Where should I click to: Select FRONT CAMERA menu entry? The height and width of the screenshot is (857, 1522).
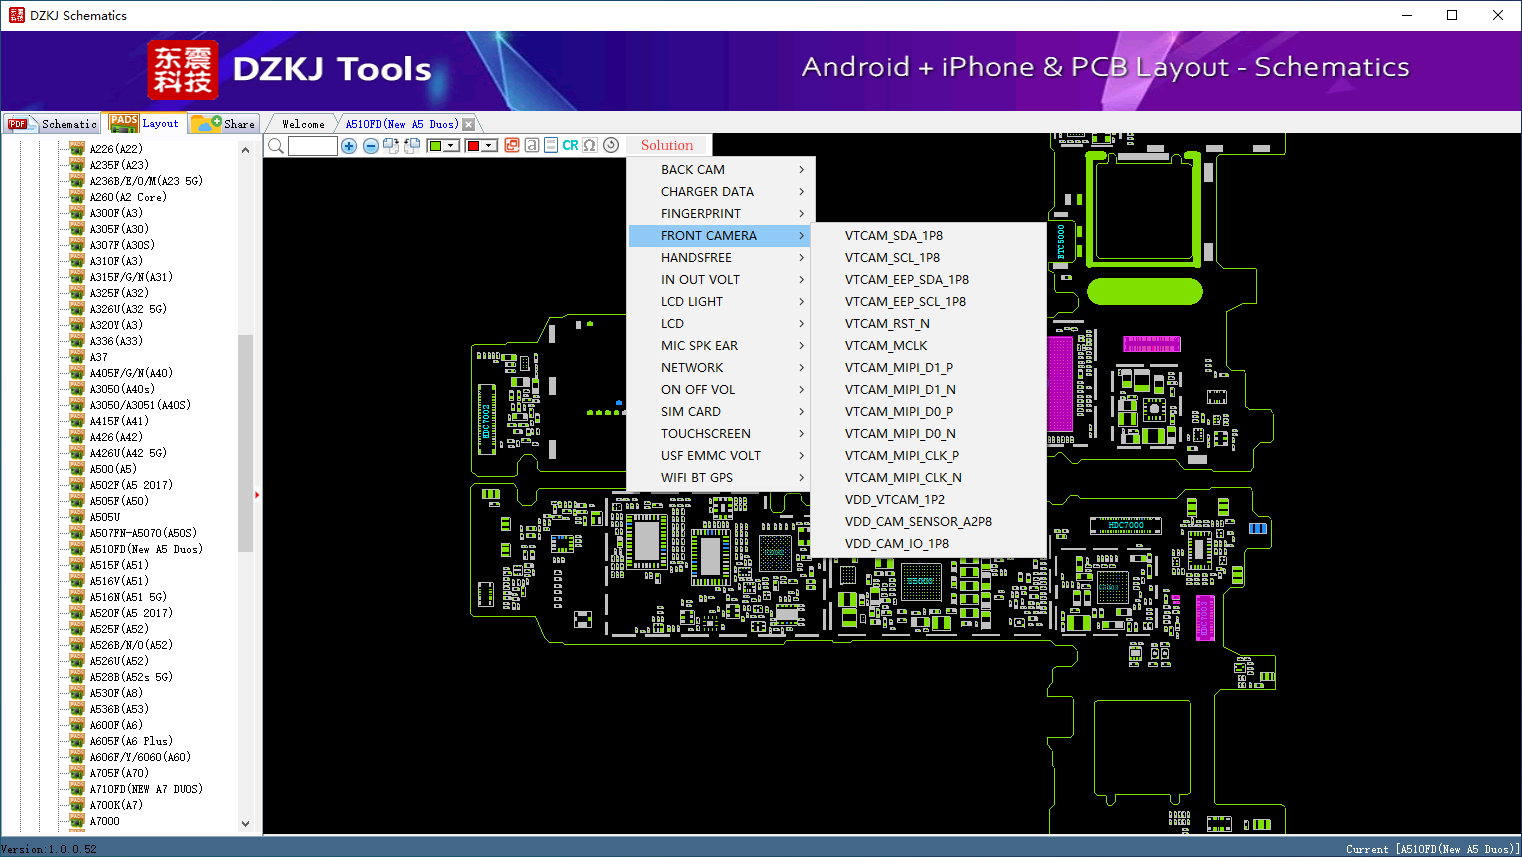(x=722, y=236)
